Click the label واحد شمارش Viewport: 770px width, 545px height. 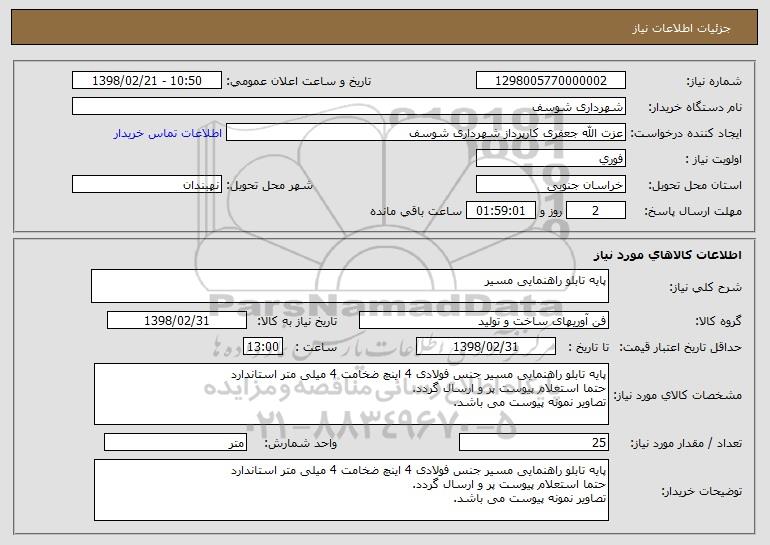301,443
